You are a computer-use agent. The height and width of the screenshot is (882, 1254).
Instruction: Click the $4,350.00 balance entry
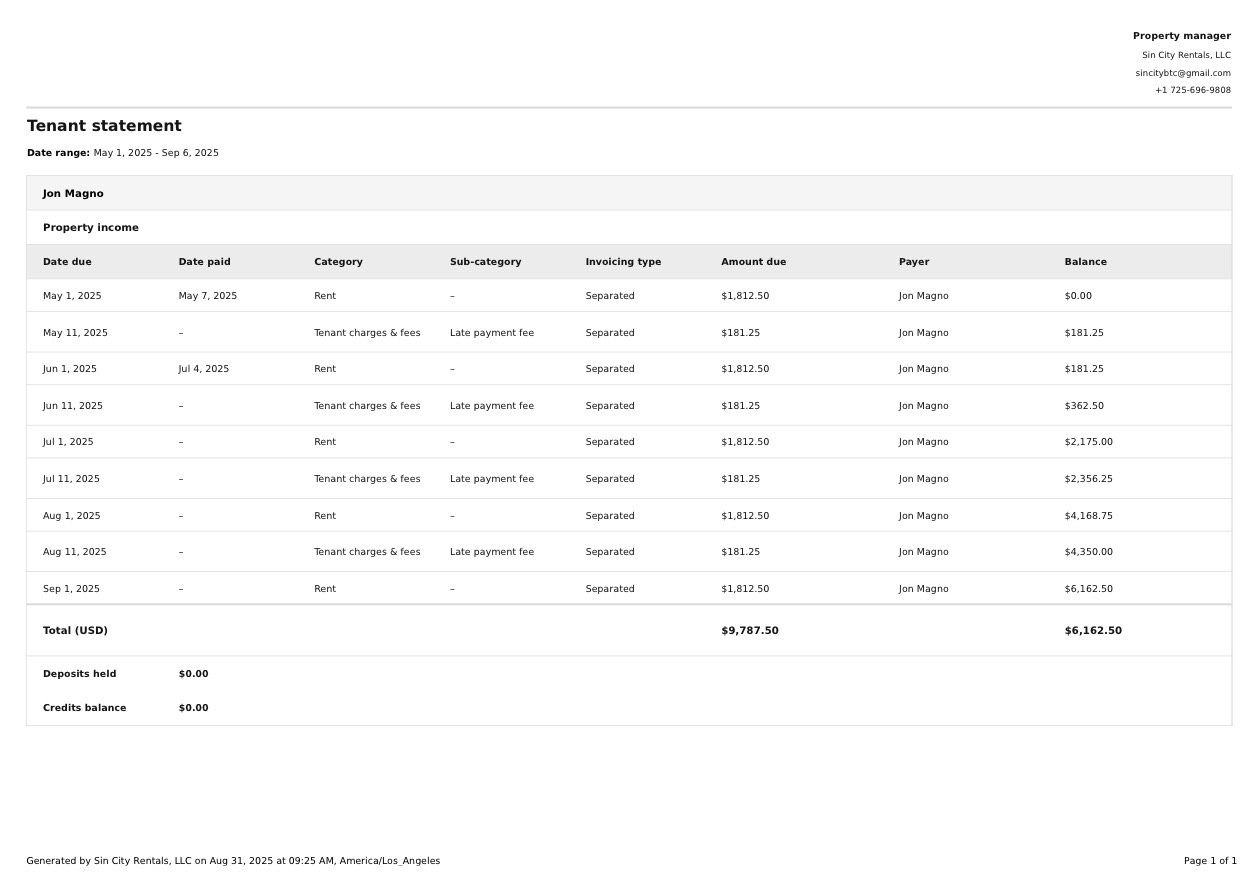1088,552
